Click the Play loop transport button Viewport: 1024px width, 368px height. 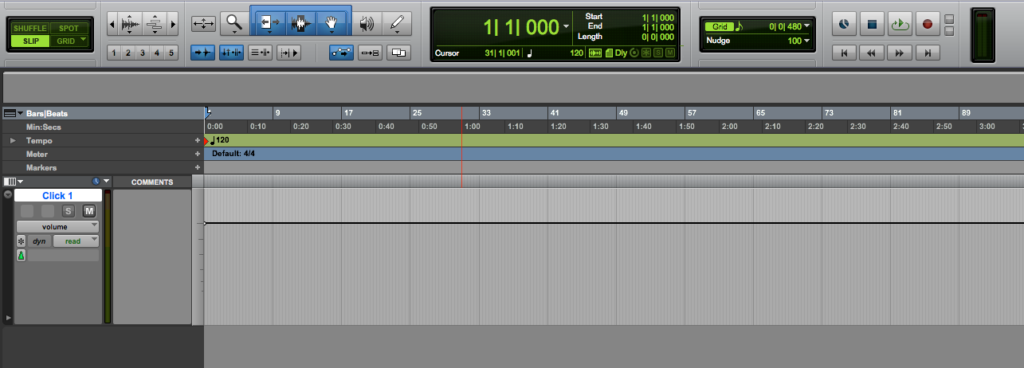point(899,24)
